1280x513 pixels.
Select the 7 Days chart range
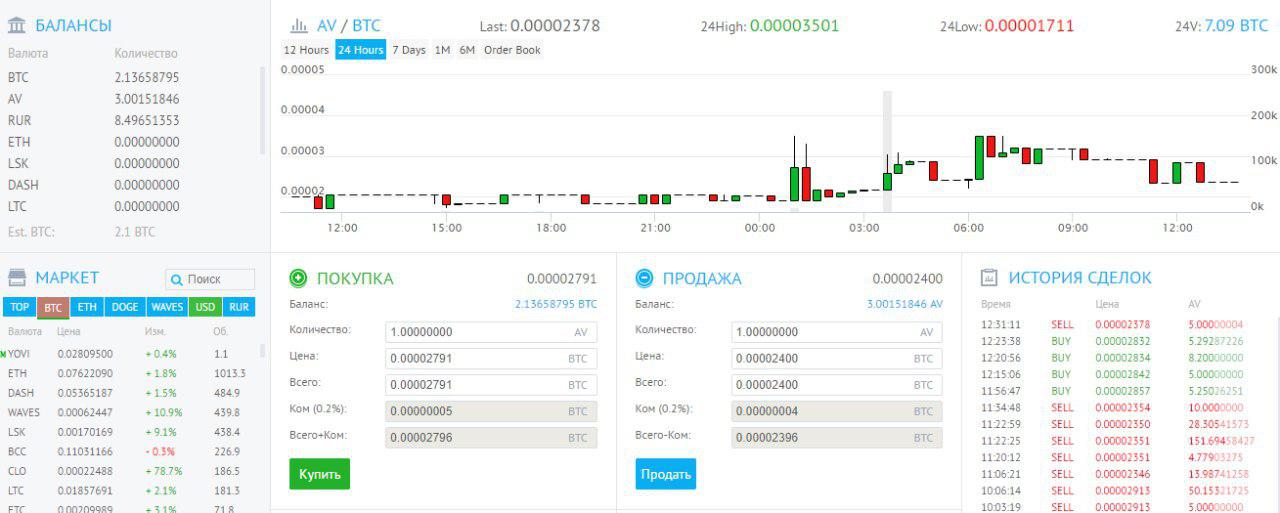pyautogui.click(x=408, y=50)
